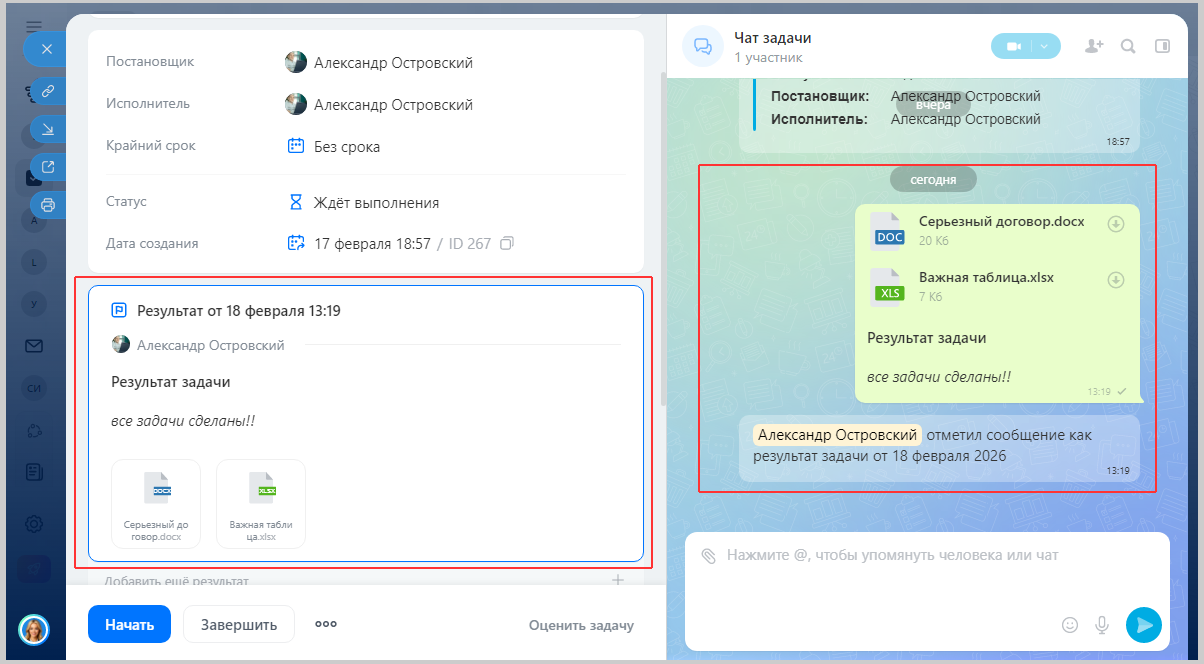The image size is (1204, 664).
Task: Click the Начать button
Action: coord(129,624)
